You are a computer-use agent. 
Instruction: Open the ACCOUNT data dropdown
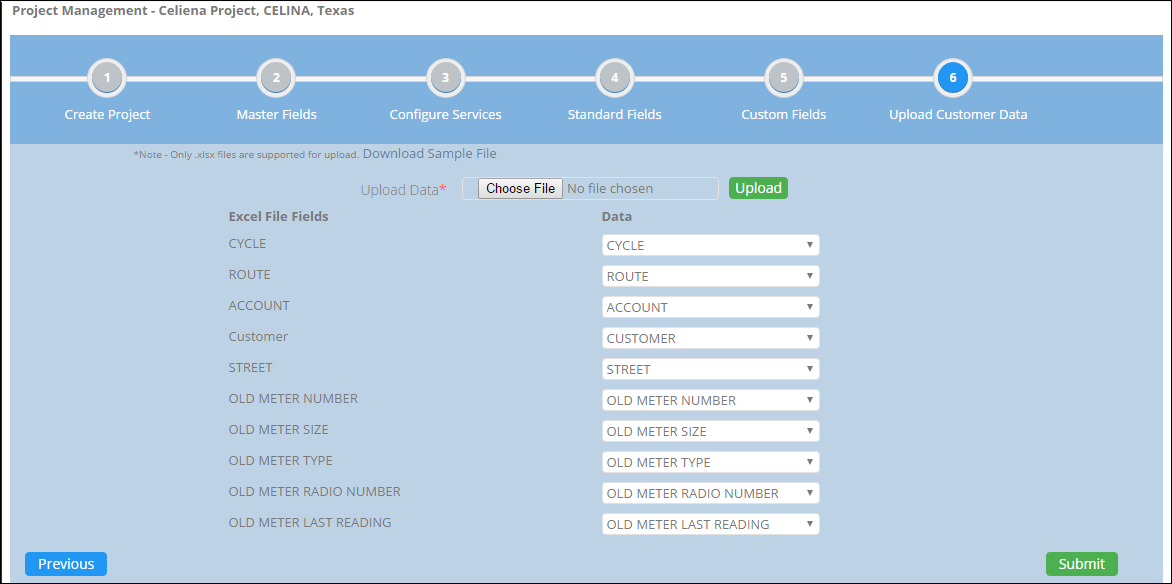click(710, 307)
